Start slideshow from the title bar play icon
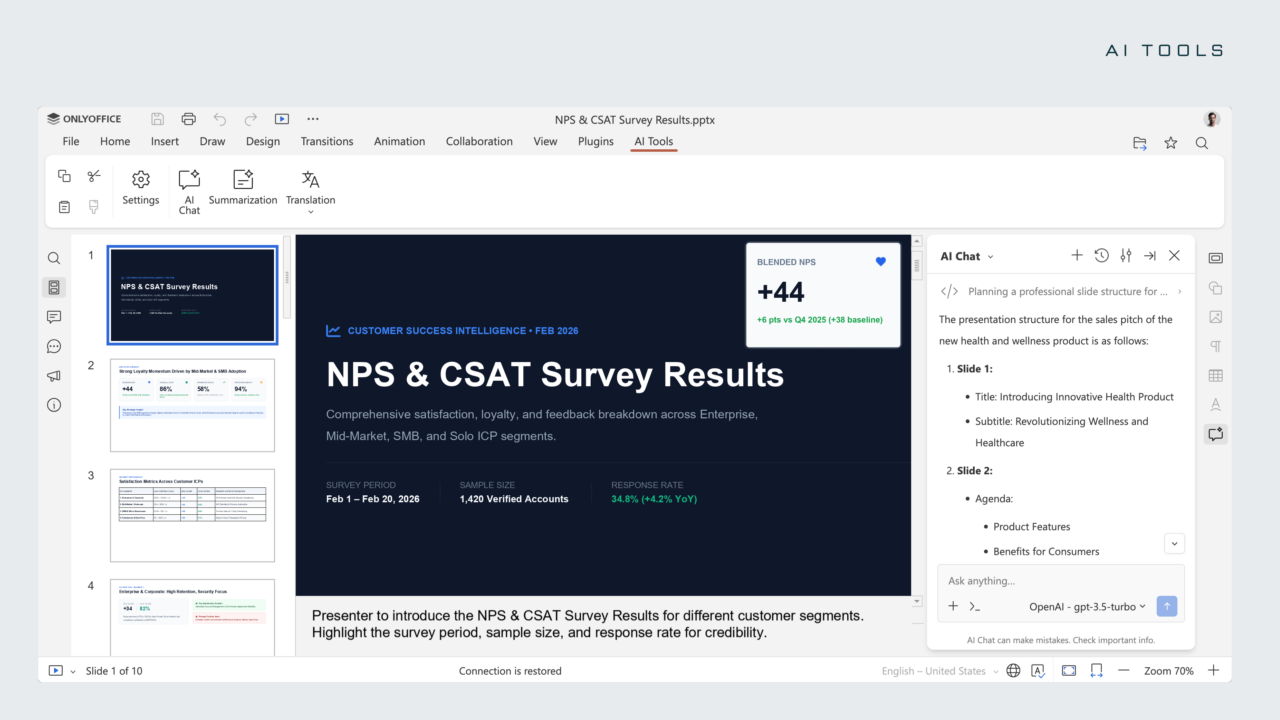 (282, 119)
